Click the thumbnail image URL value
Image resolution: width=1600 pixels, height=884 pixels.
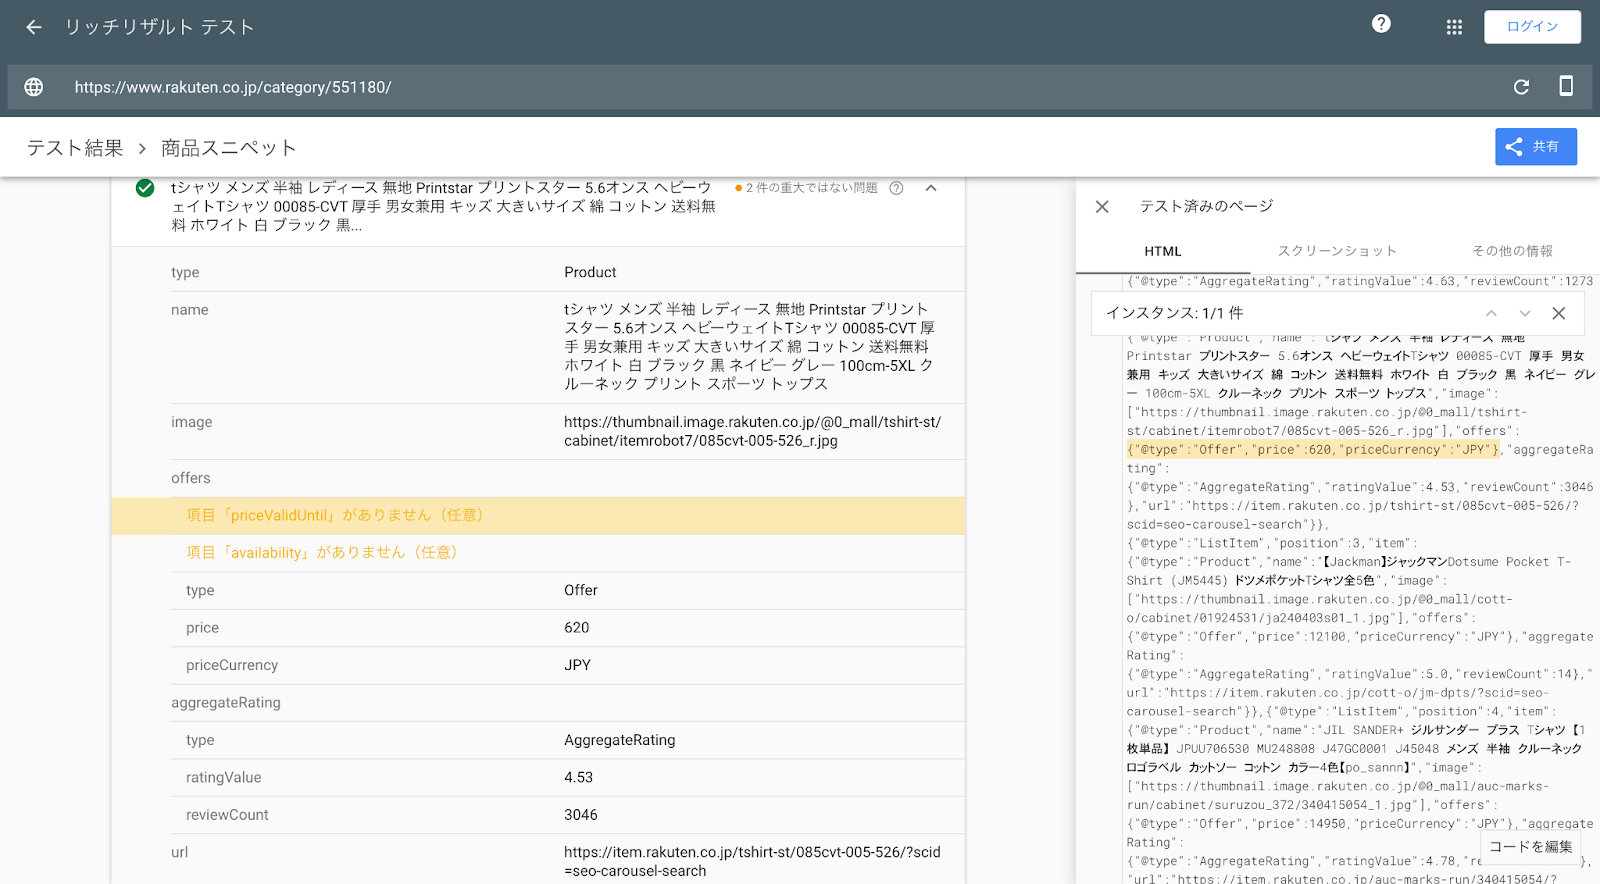coord(752,431)
